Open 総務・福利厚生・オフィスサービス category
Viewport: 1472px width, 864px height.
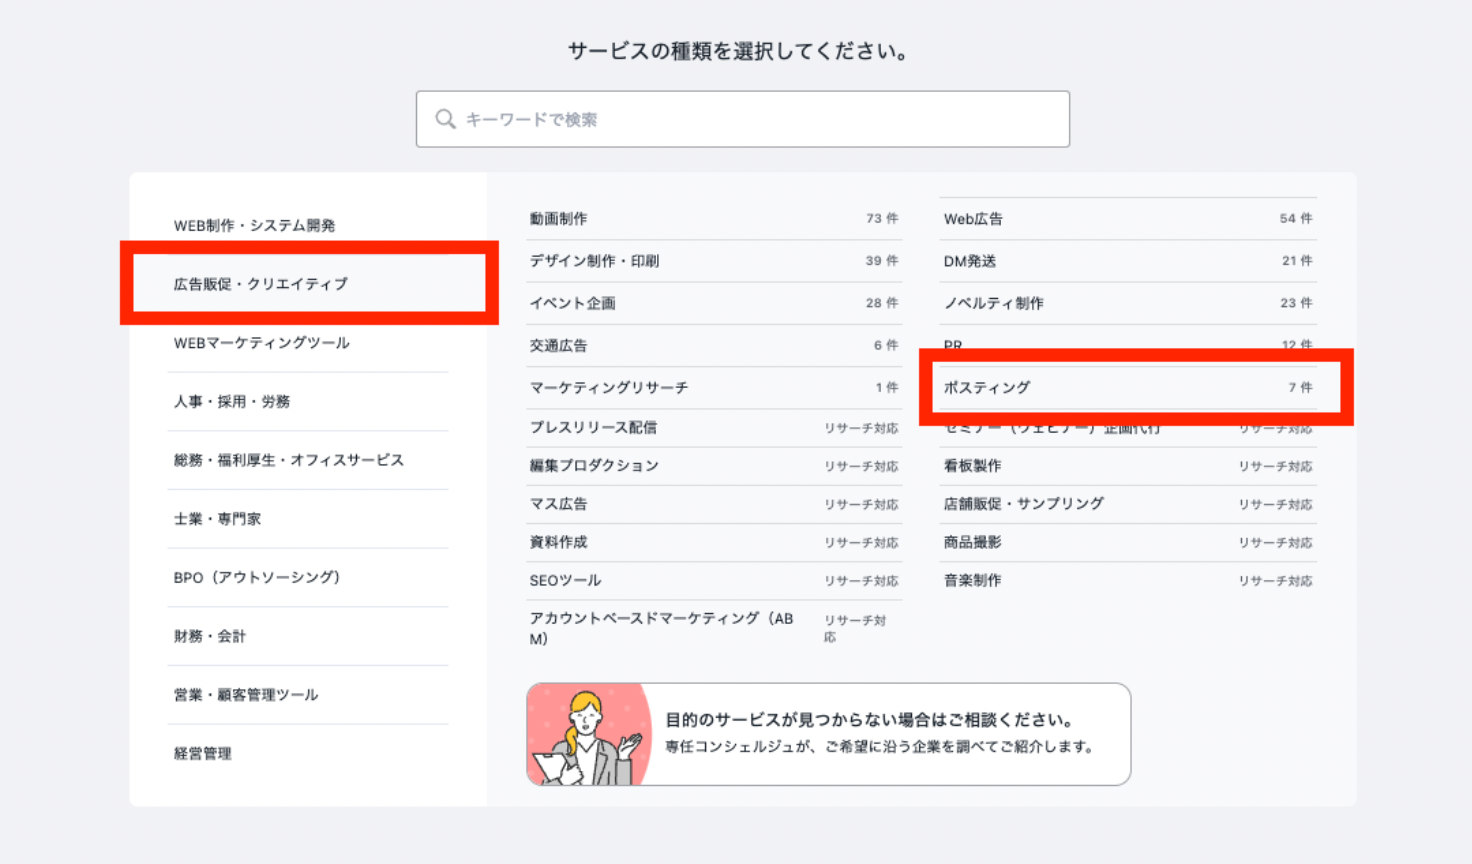tap(289, 460)
